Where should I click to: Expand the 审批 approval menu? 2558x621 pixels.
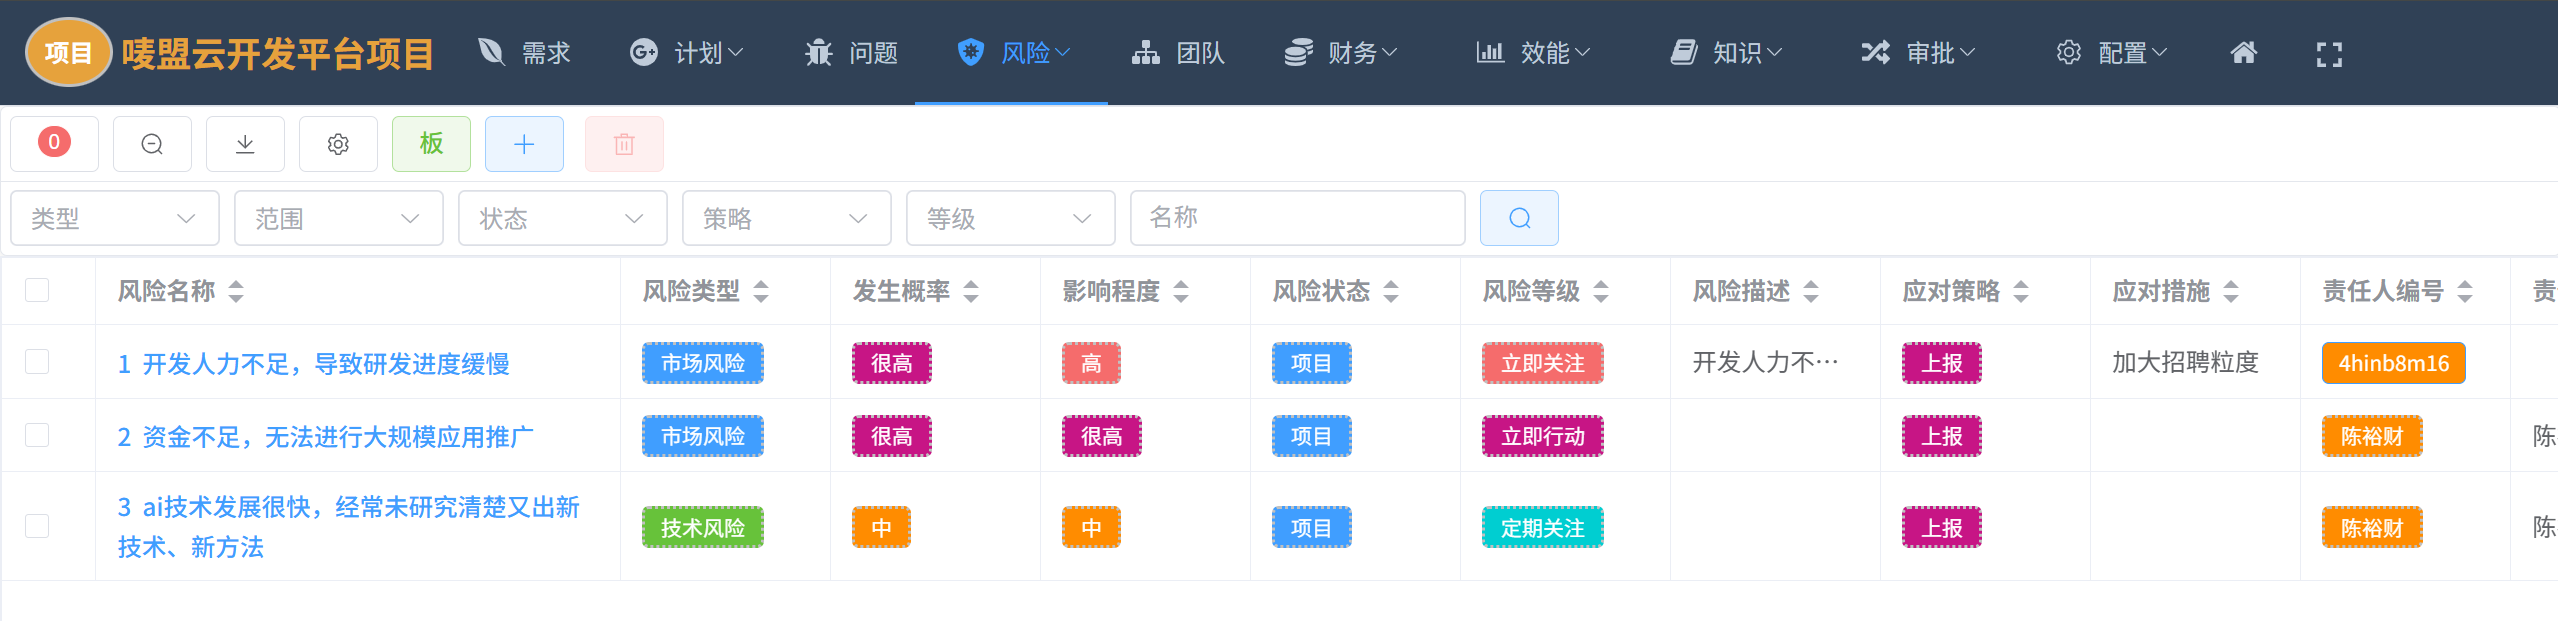1918,53
